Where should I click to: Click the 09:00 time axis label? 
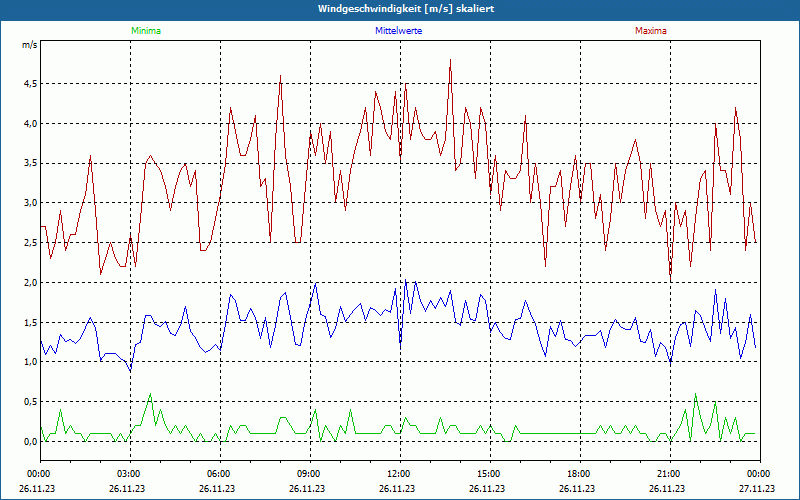(310, 474)
